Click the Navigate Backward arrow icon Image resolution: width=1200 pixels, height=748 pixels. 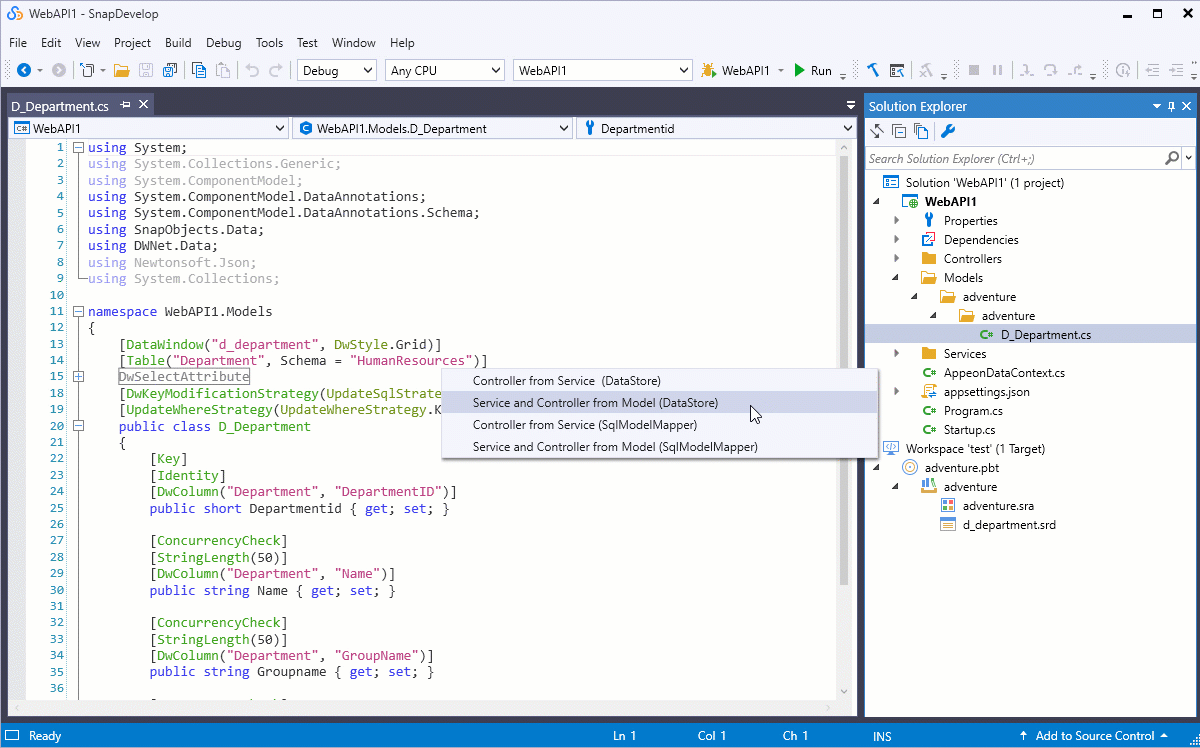(x=24, y=70)
